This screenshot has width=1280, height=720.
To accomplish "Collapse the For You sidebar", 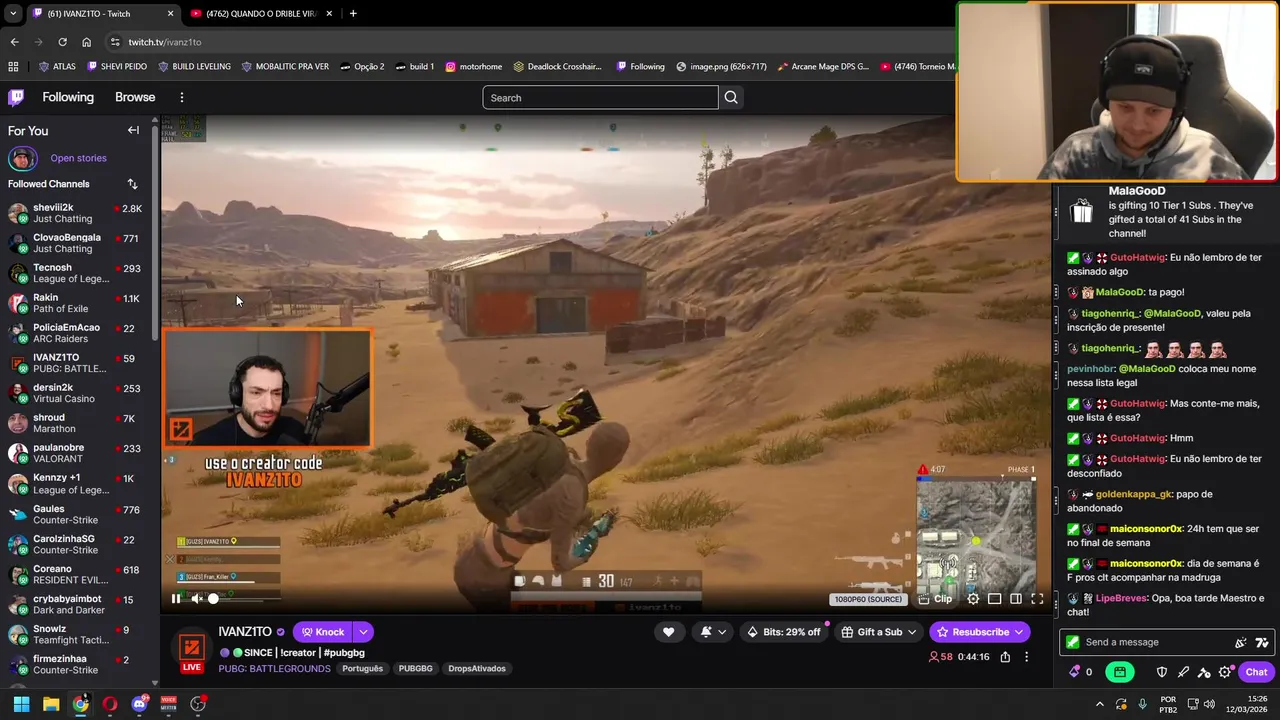I will click(x=133, y=130).
